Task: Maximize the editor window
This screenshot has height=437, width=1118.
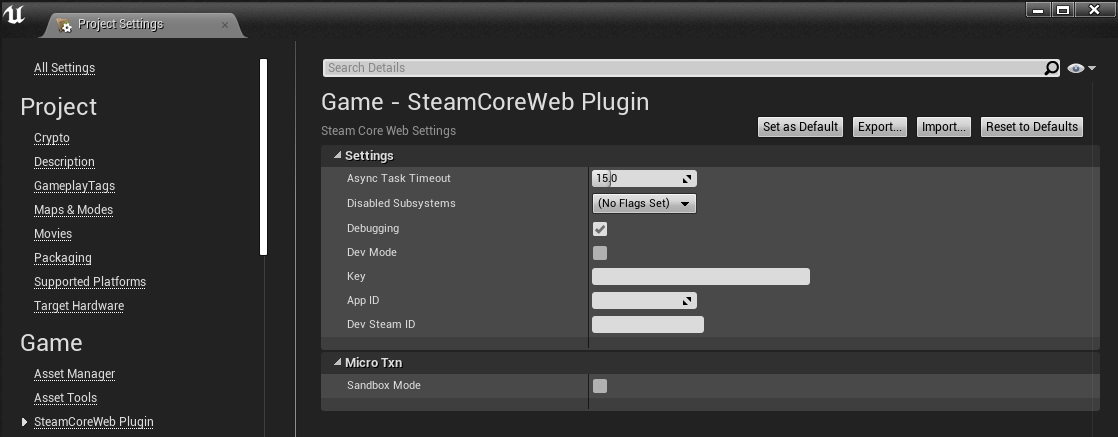Action: click(x=1062, y=10)
